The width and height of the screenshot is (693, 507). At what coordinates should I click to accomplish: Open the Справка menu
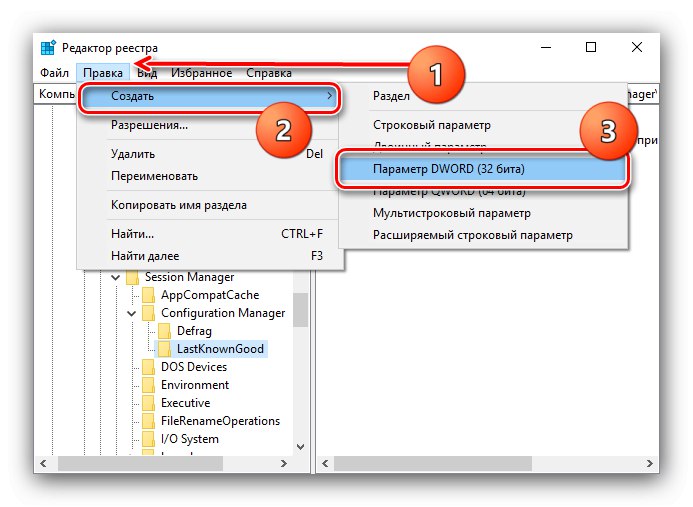(269, 72)
